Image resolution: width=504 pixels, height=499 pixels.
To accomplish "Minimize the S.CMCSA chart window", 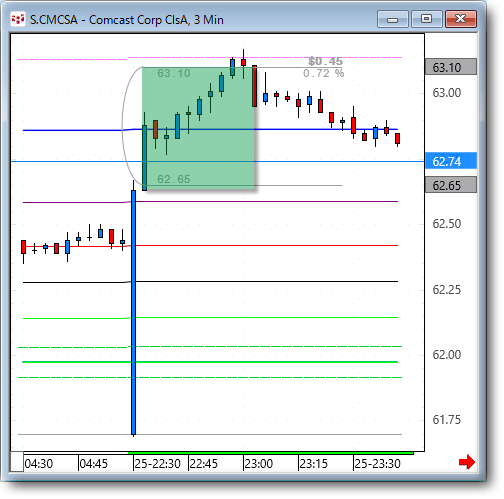I will tap(393, 19).
